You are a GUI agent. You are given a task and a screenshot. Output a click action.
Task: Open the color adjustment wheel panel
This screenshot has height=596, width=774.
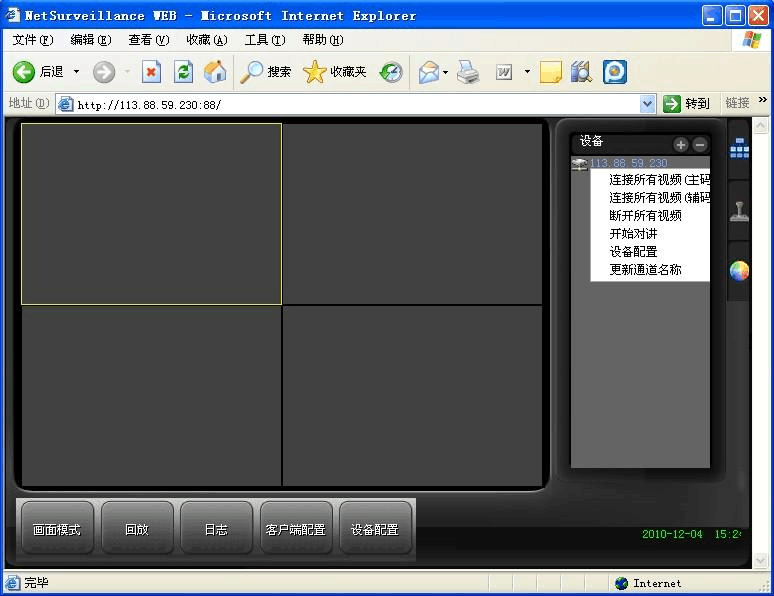739,271
